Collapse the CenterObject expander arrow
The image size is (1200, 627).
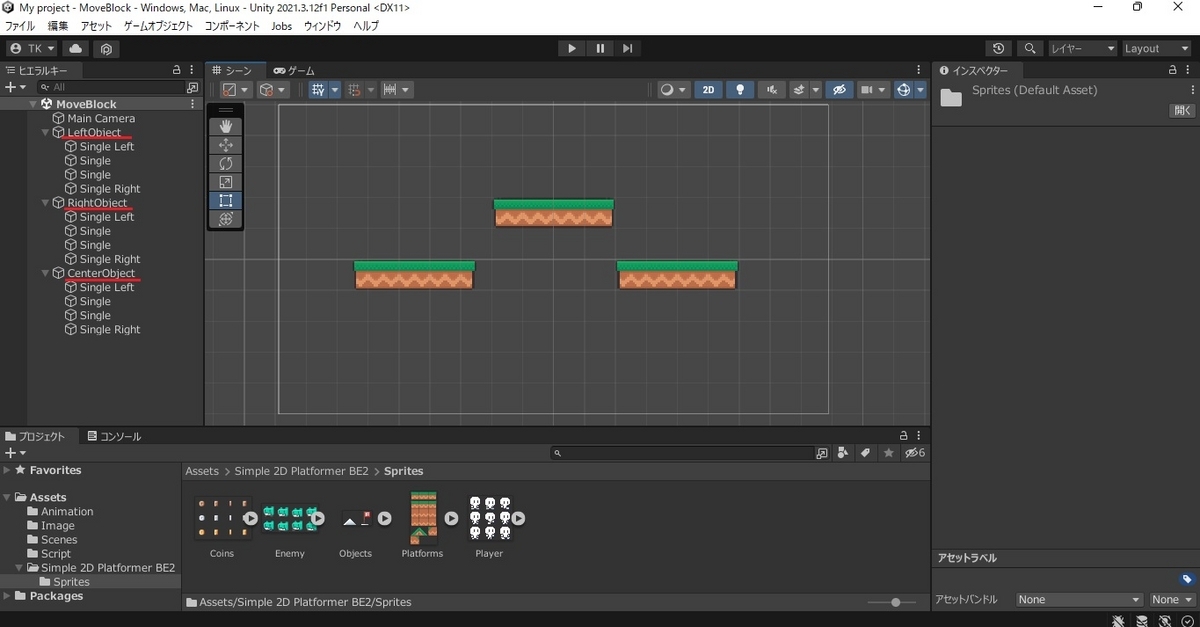(45, 273)
